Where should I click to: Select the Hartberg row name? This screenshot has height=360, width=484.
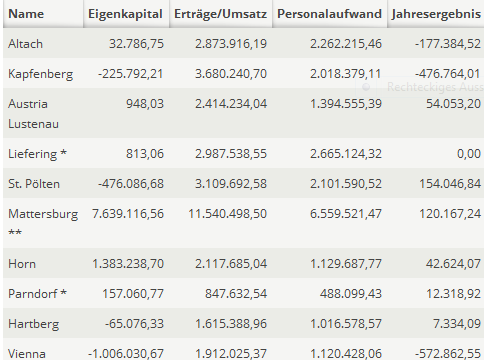pos(34,324)
